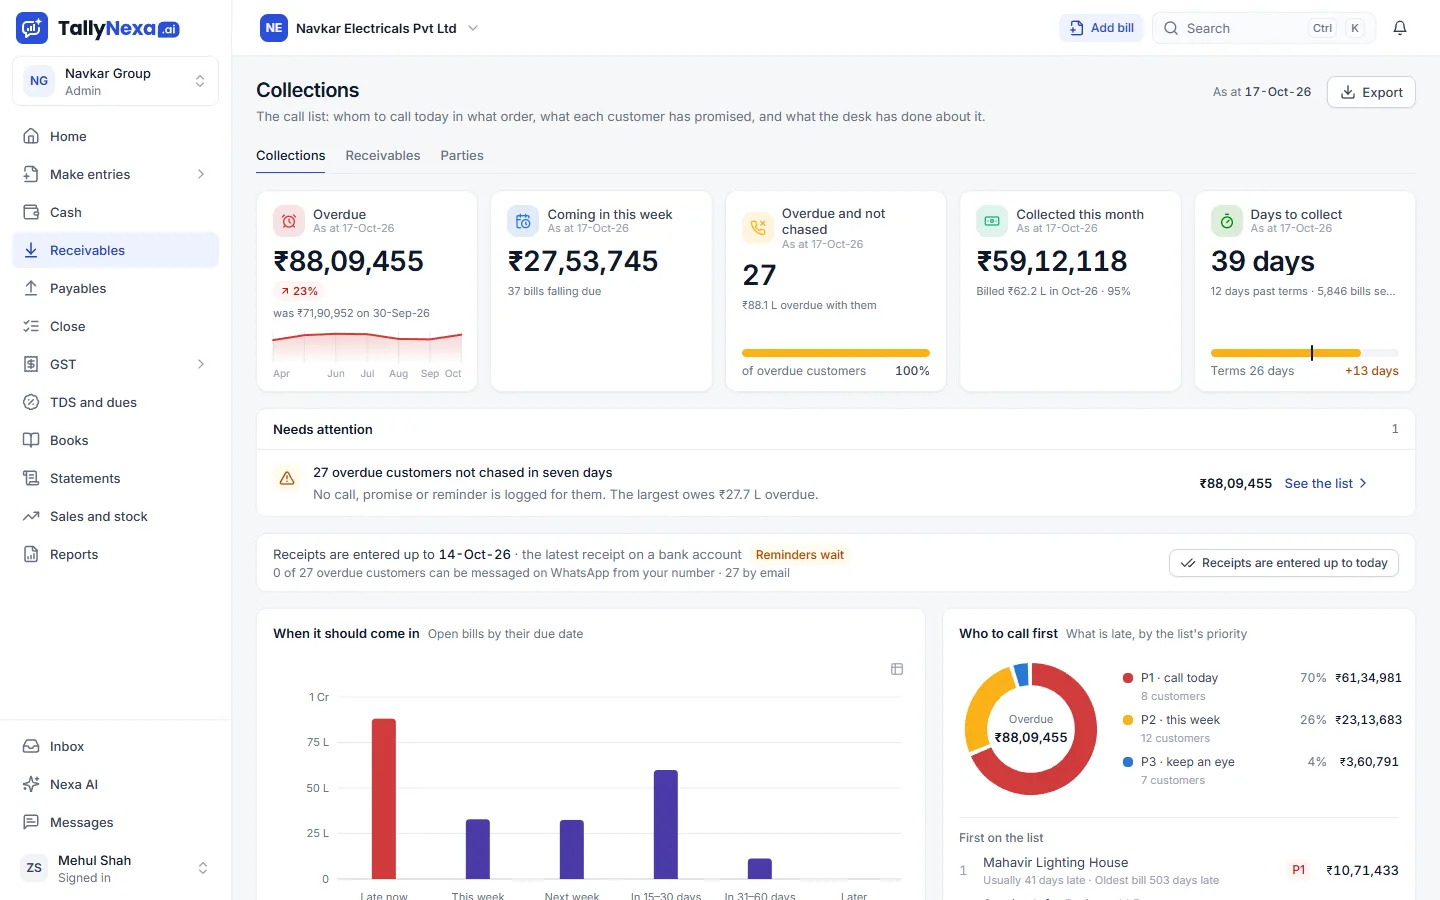1440x900 pixels.
Task: Click the overdue customers yellow progress bar
Action: 836,353
